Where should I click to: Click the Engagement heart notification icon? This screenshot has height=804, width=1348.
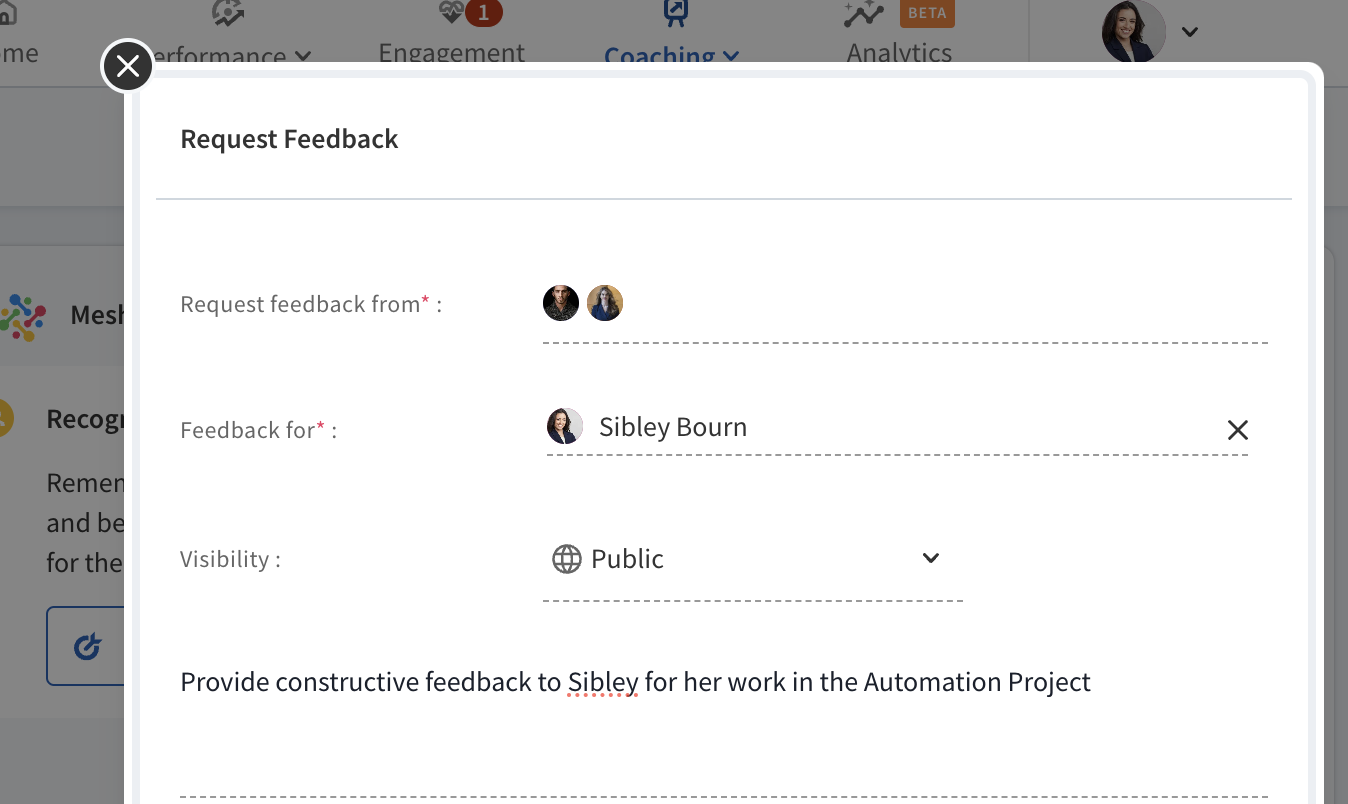453,13
